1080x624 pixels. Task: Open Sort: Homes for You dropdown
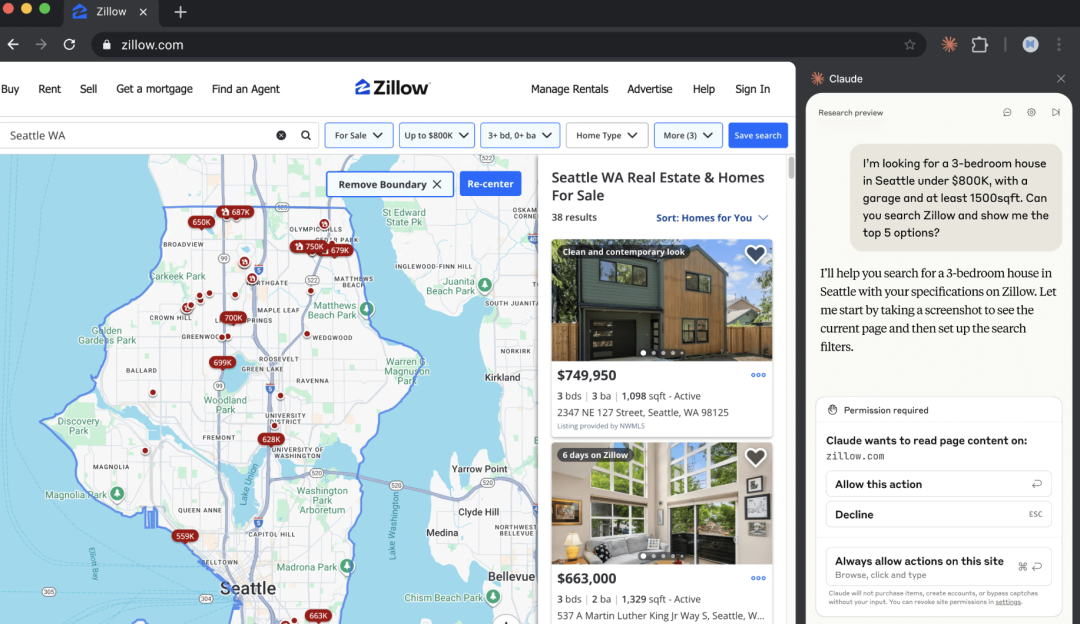712,218
